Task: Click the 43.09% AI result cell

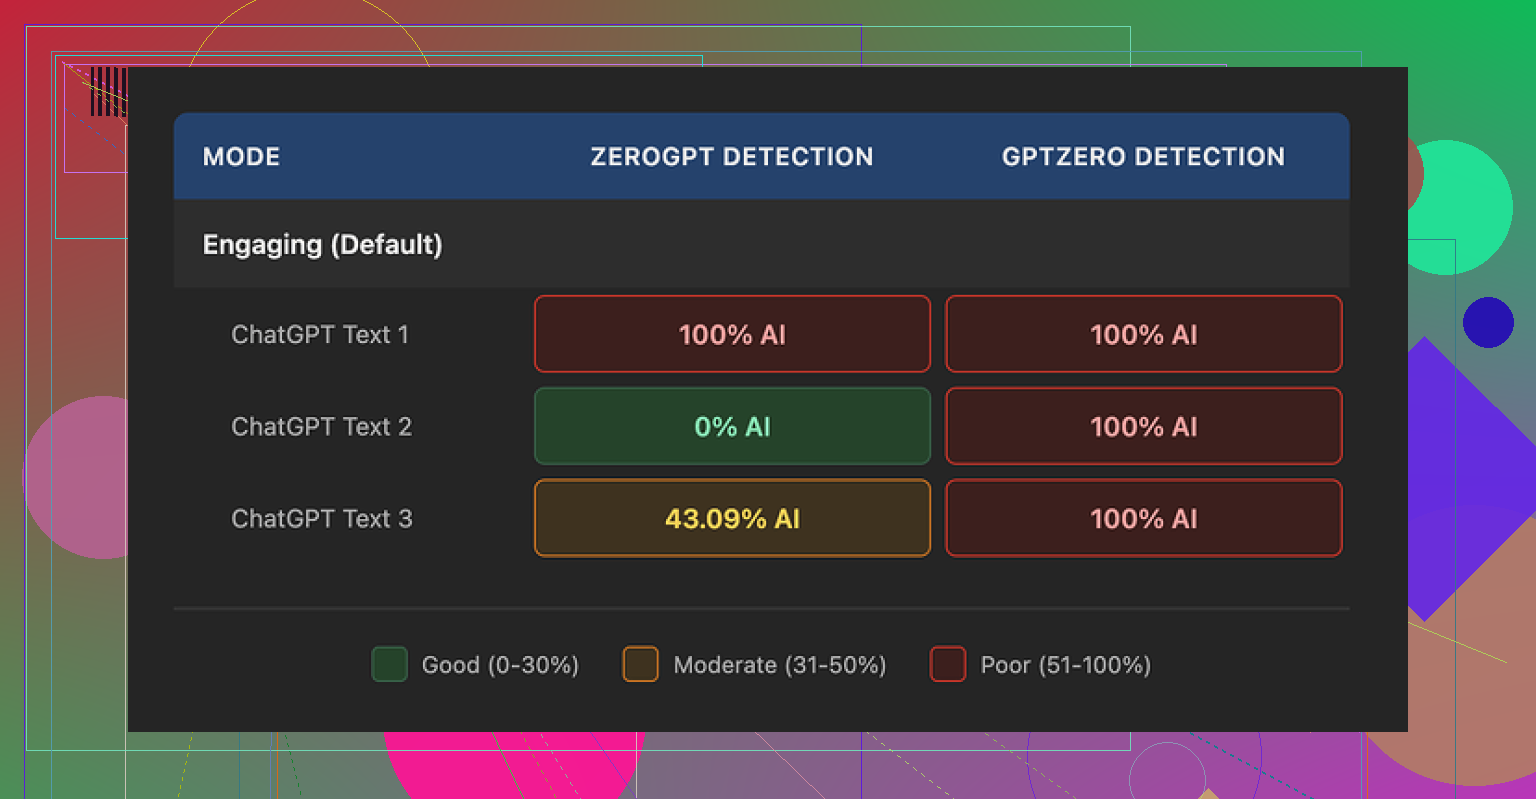Action: [x=732, y=519]
